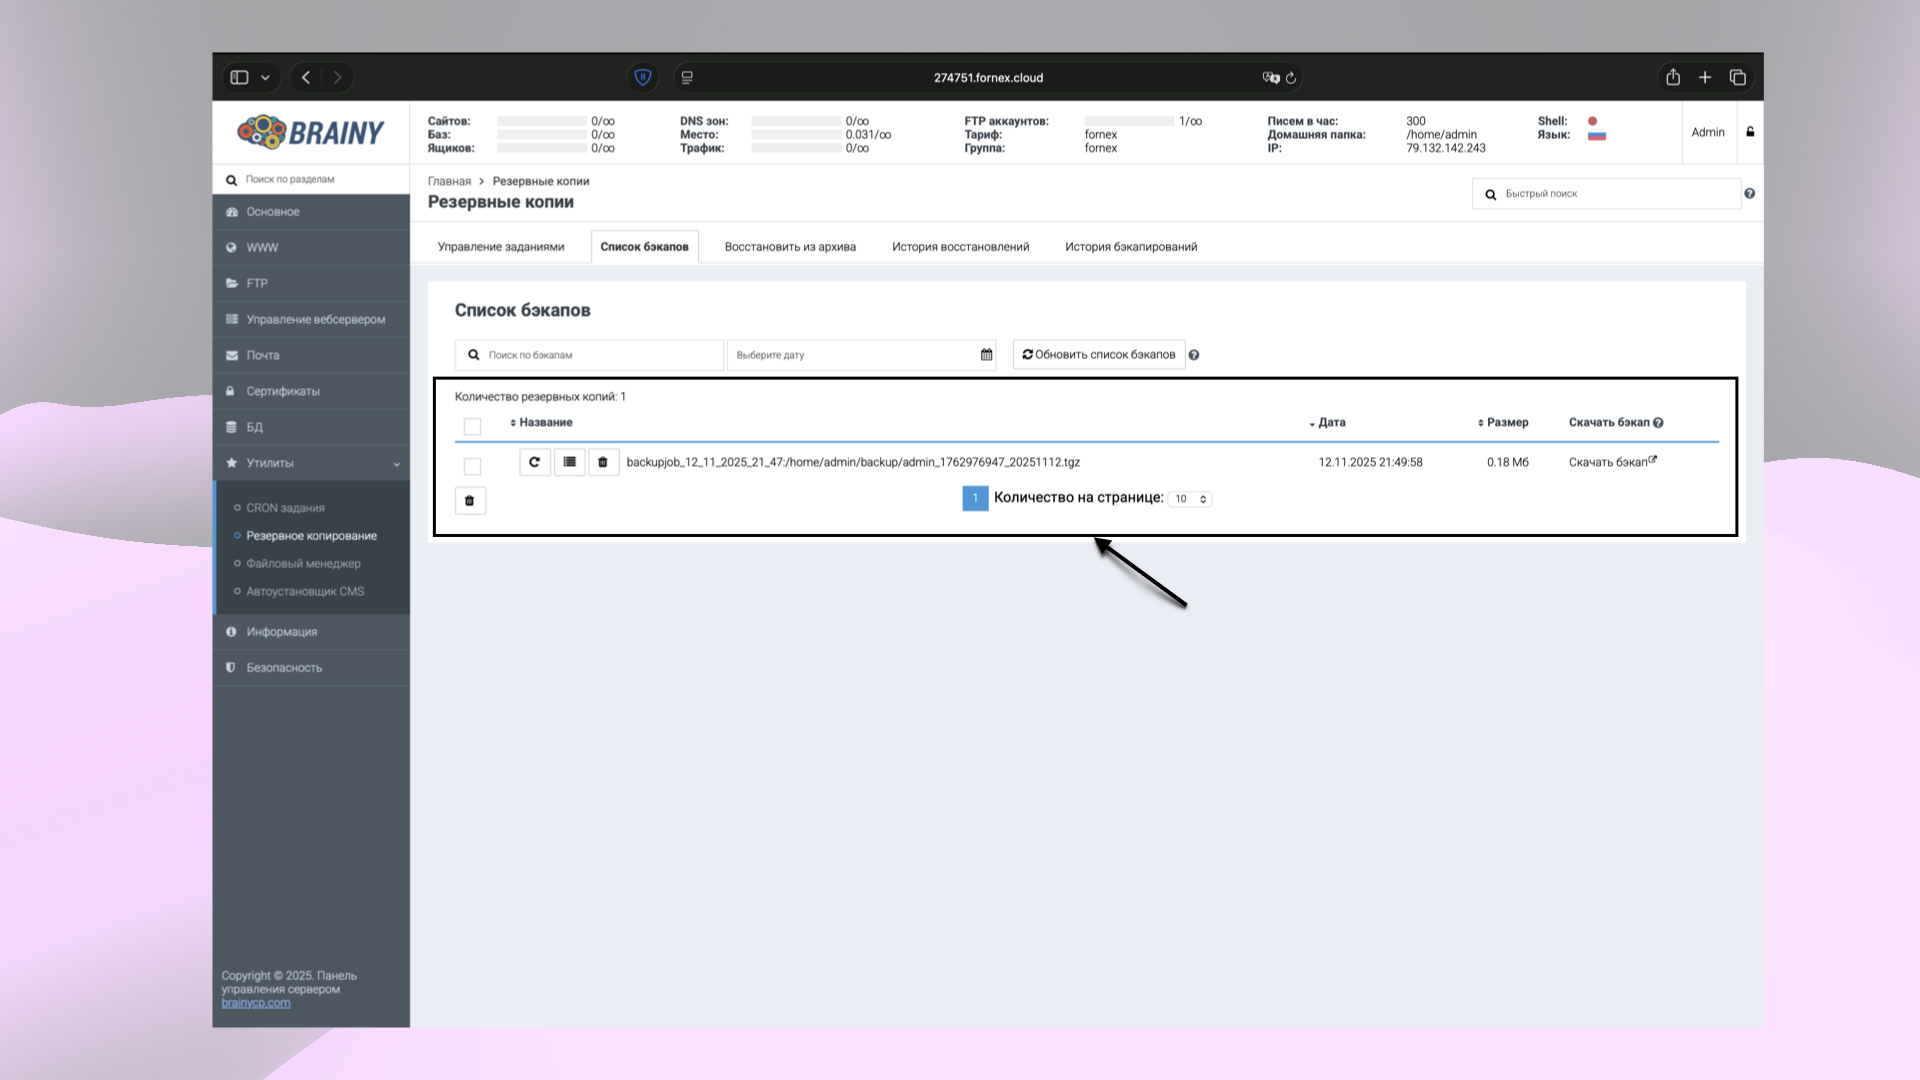The width and height of the screenshot is (1920, 1080).
Task: Click the lock logout icon near Admin
Action: [1750, 132]
